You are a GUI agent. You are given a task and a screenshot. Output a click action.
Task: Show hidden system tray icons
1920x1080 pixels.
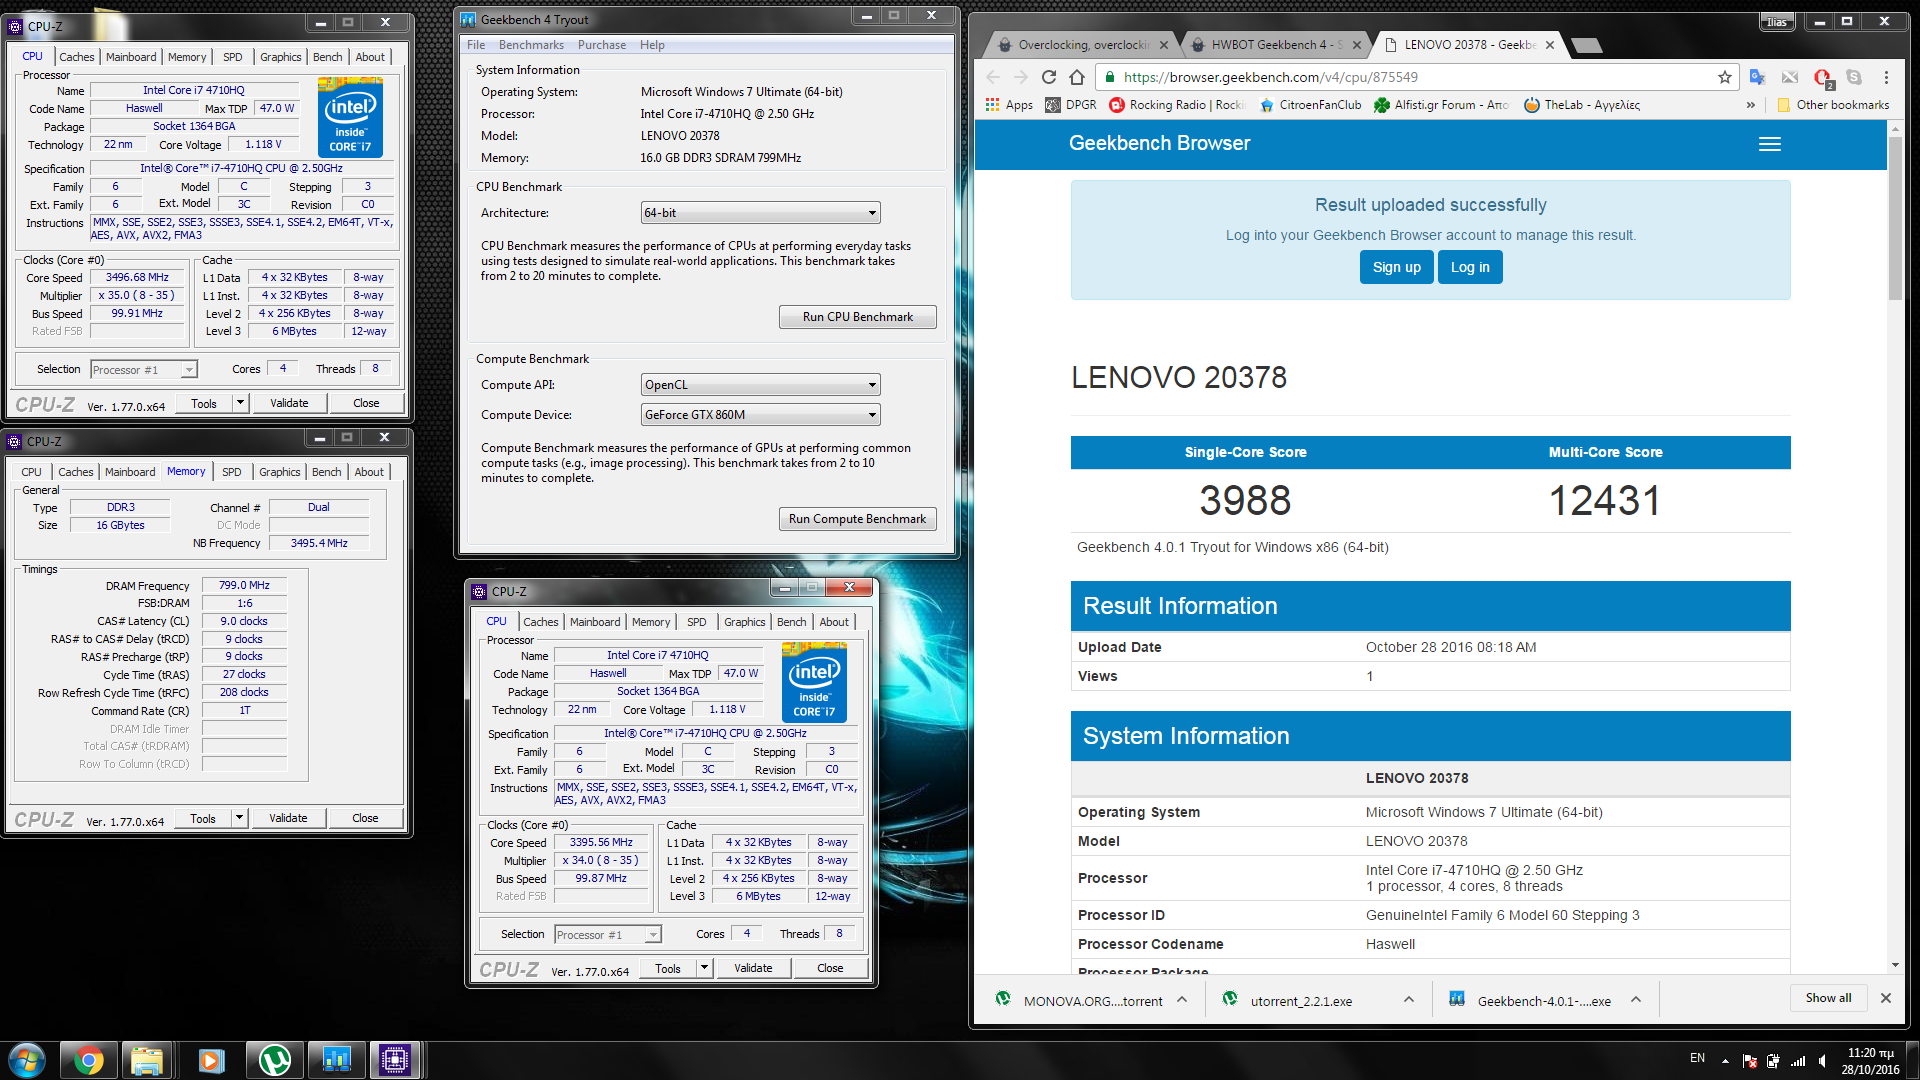coord(1725,1061)
